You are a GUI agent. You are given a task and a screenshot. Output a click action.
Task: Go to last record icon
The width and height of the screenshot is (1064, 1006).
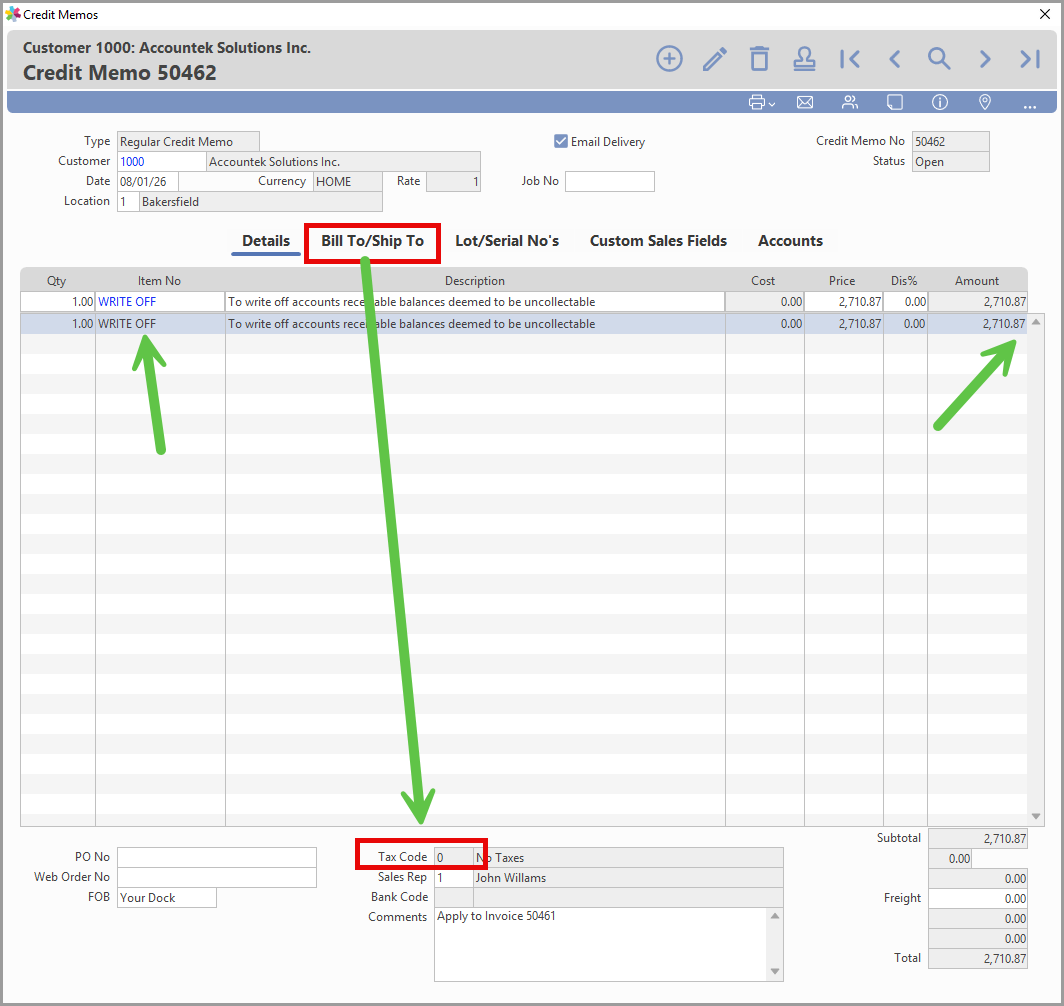[x=1030, y=59]
